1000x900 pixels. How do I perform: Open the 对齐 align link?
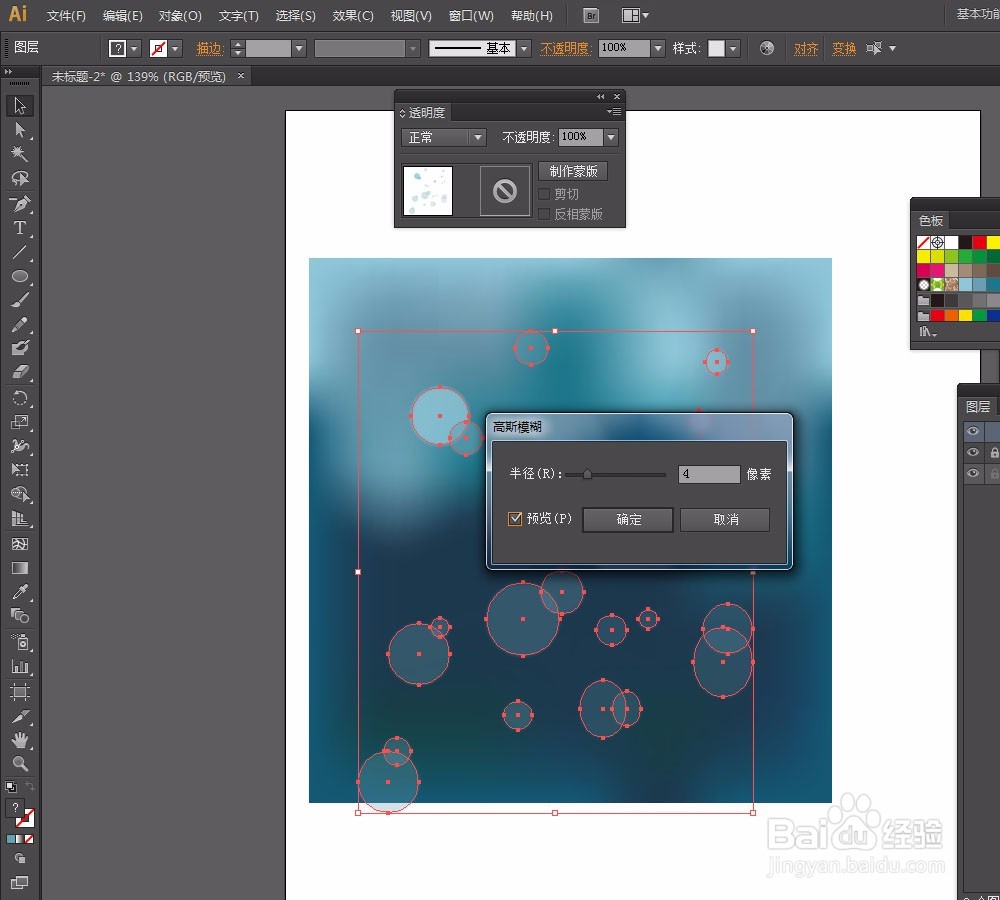(x=805, y=48)
